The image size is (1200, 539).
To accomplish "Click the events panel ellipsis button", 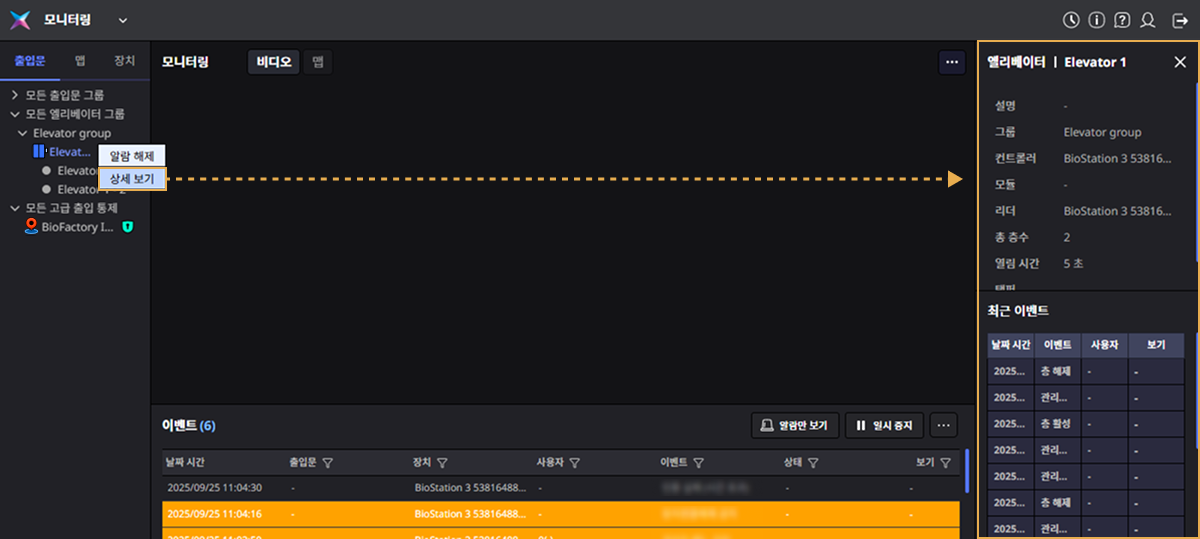I will pos(943,425).
